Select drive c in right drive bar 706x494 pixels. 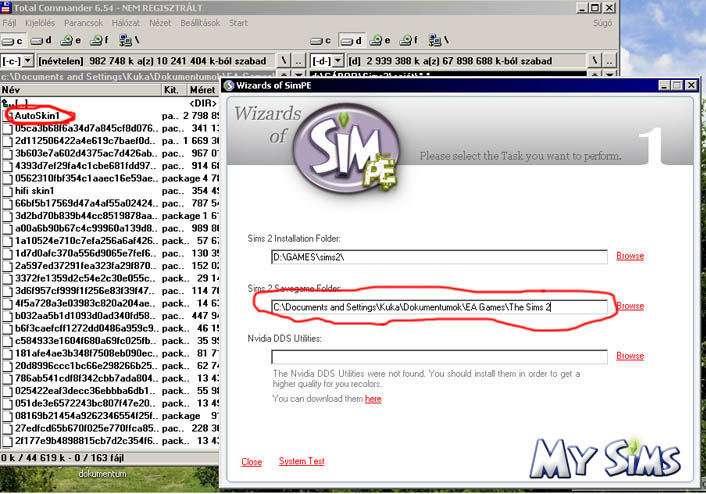click(x=321, y=41)
